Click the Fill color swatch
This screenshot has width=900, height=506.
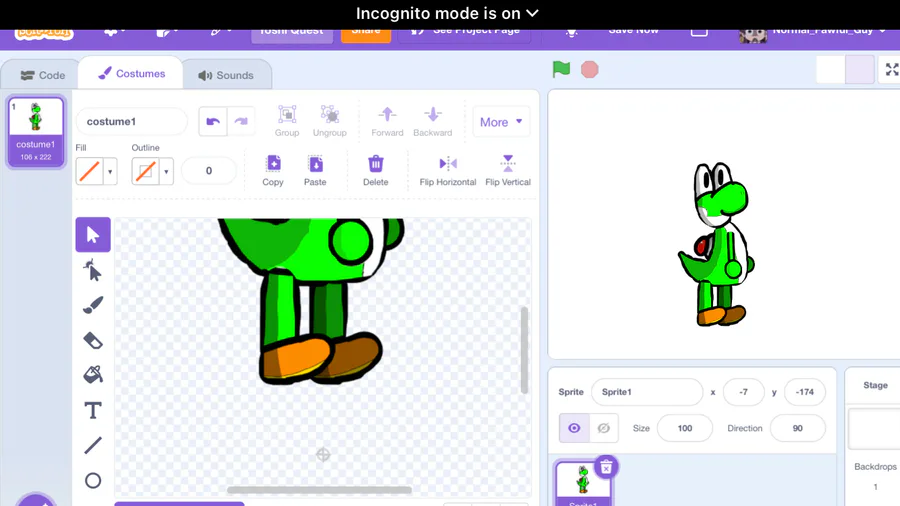pyautogui.click(x=90, y=171)
